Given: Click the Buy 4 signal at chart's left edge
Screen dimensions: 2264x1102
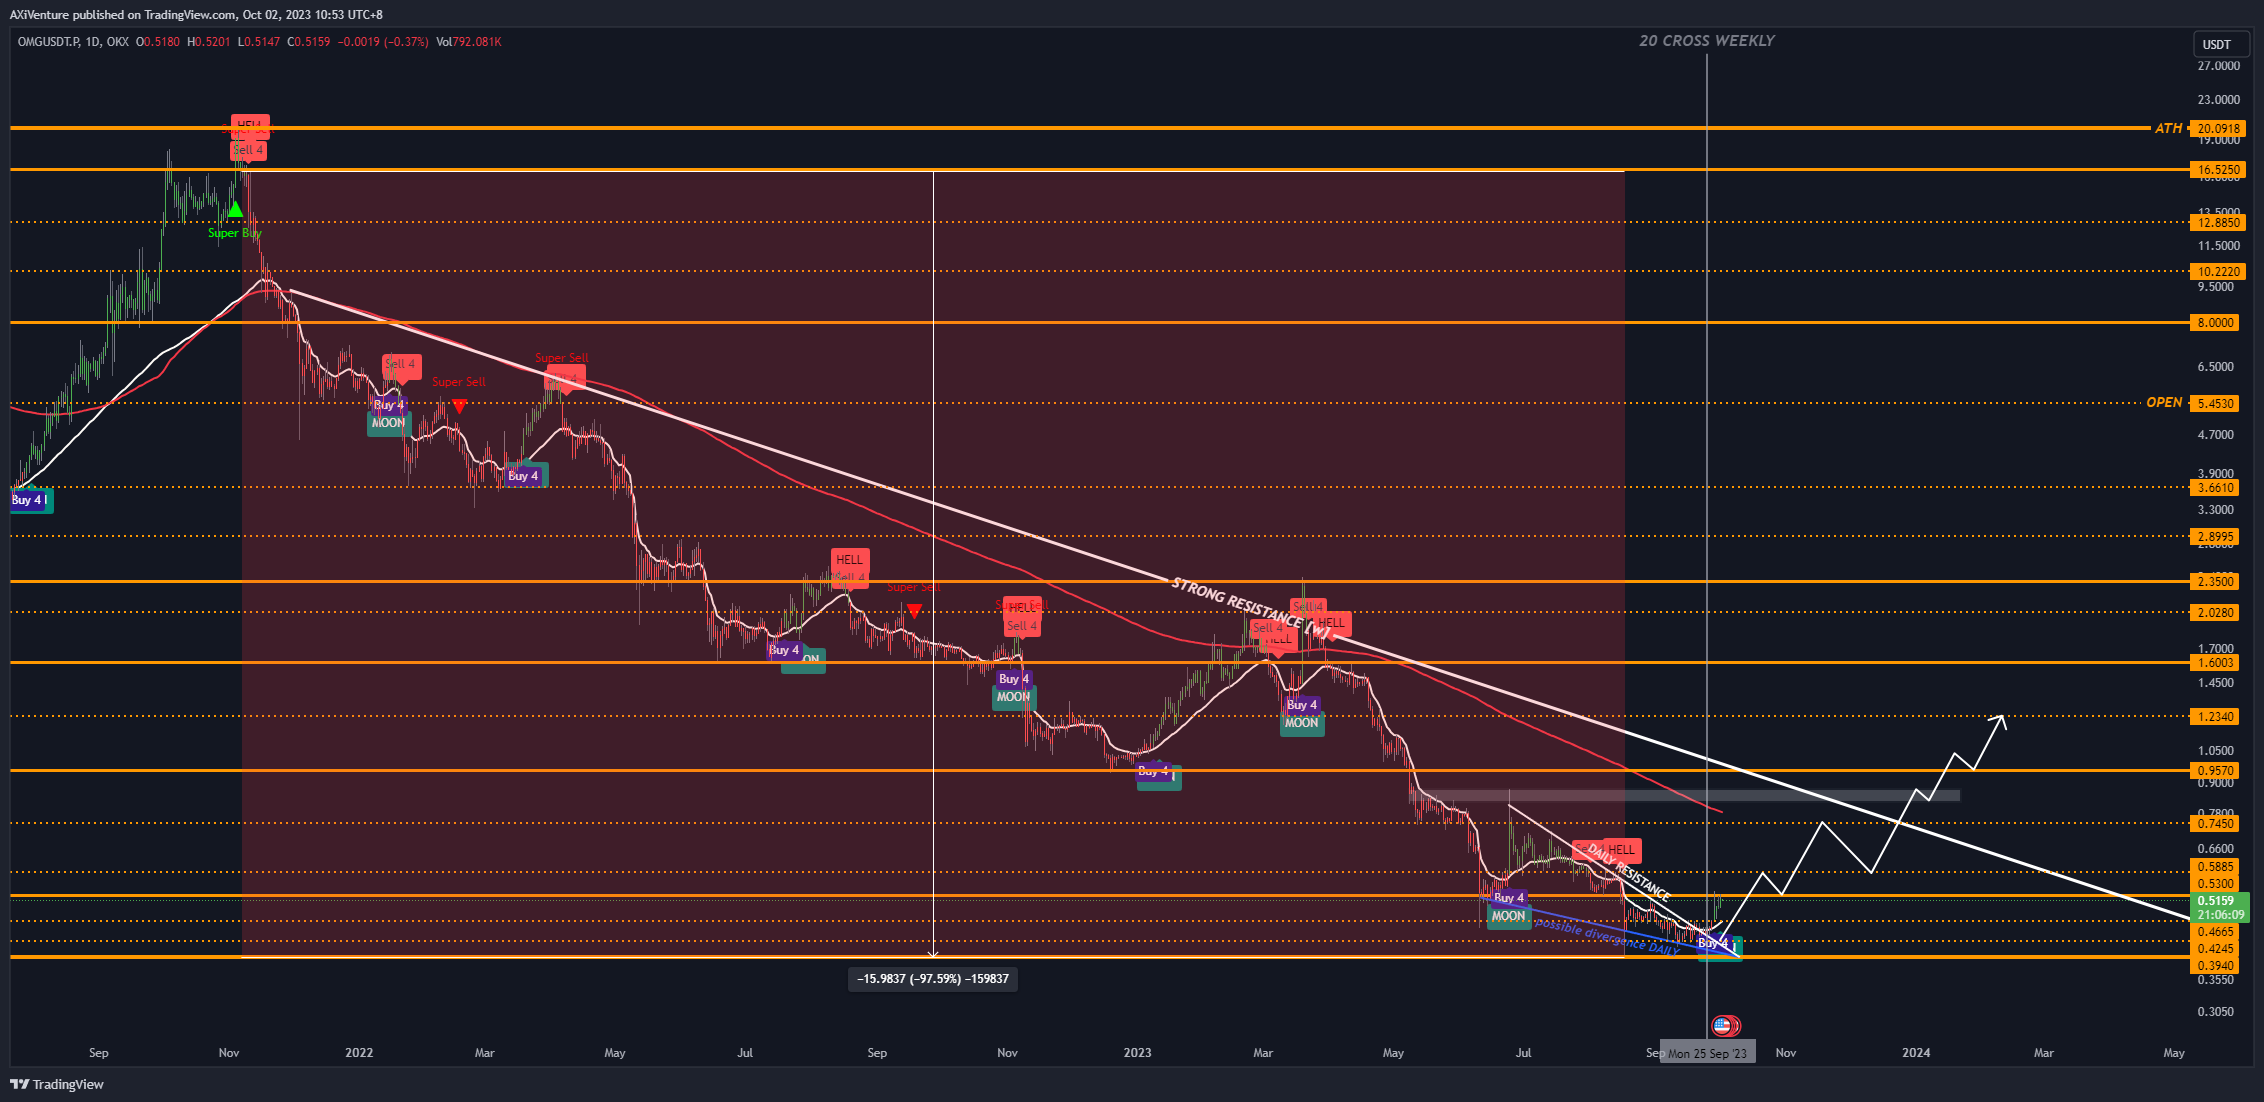Looking at the screenshot, I should [x=30, y=500].
